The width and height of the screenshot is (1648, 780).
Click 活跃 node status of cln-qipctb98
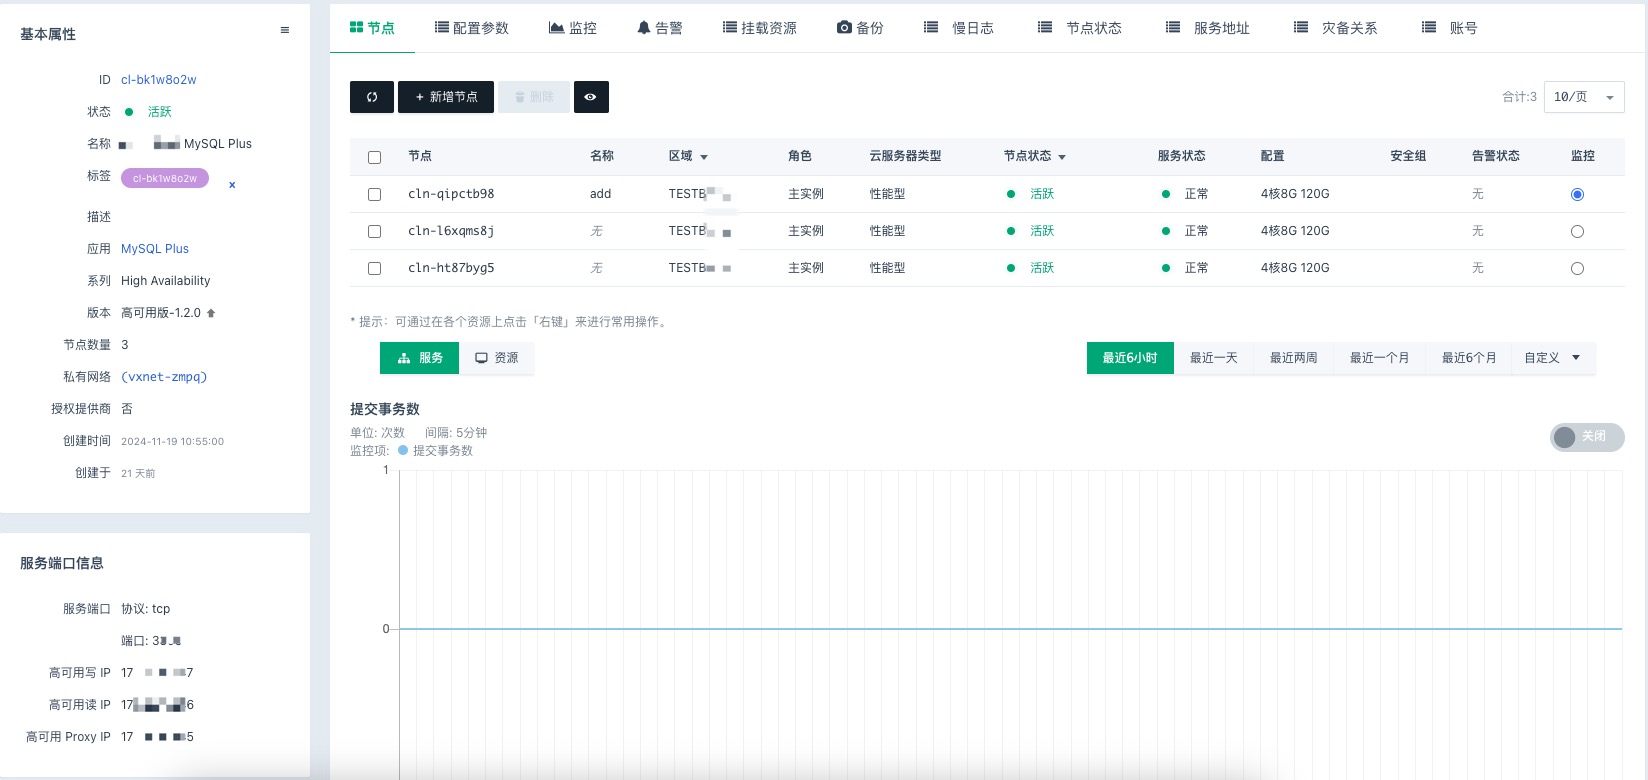coord(1042,194)
